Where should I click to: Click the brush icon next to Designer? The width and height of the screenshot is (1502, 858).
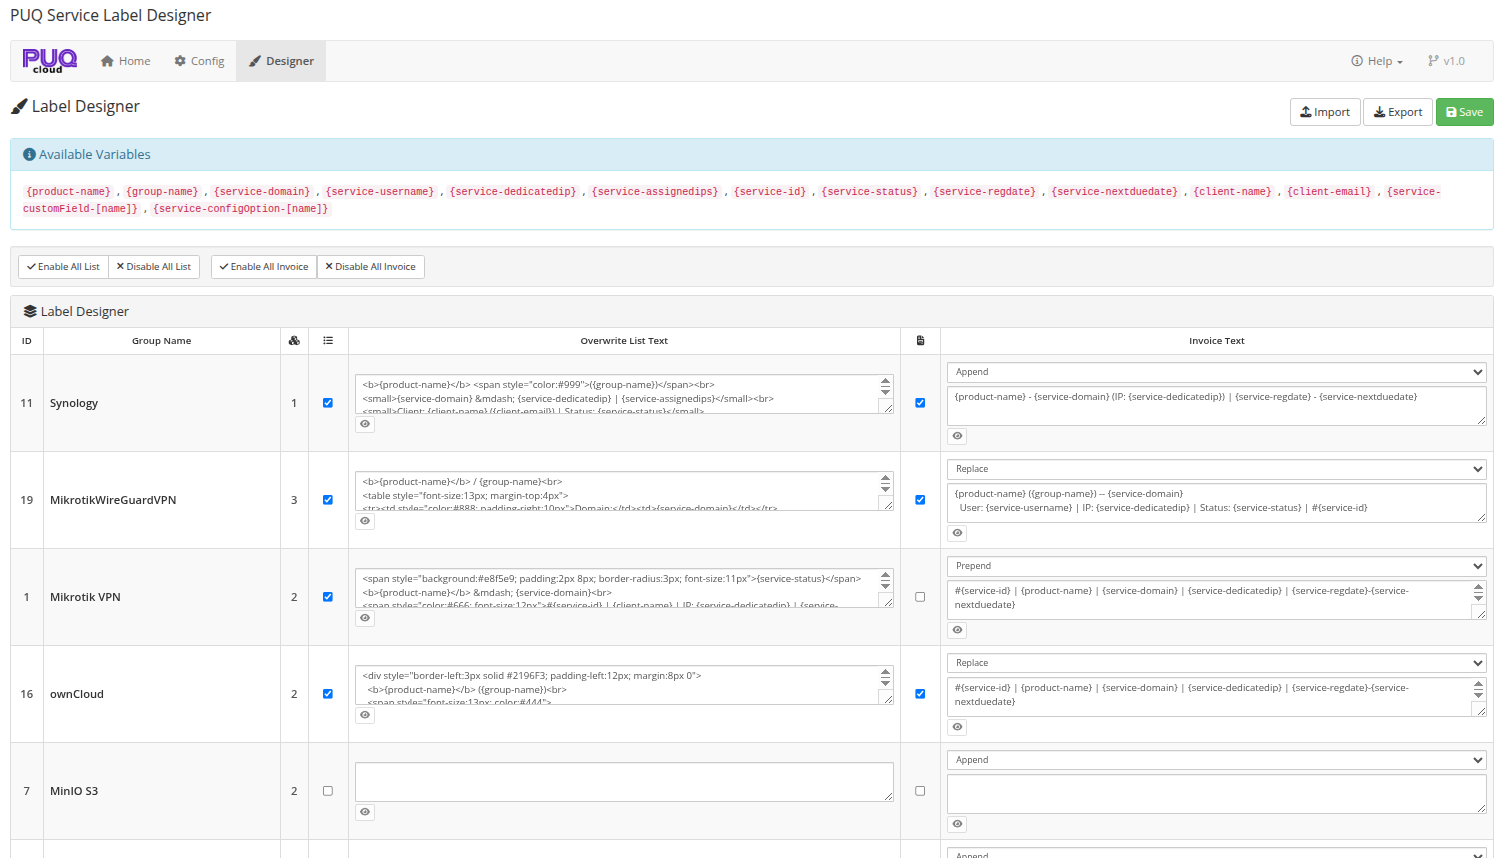click(254, 61)
